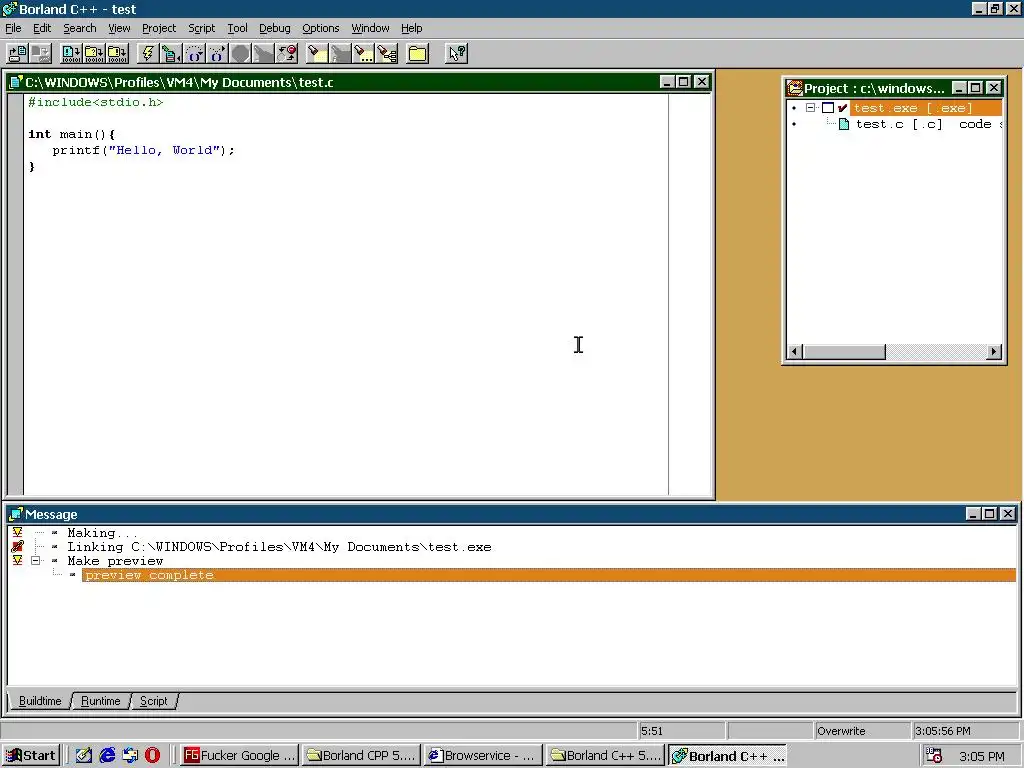Toggle breakpoint with the red dot icon

[x=287, y=54]
